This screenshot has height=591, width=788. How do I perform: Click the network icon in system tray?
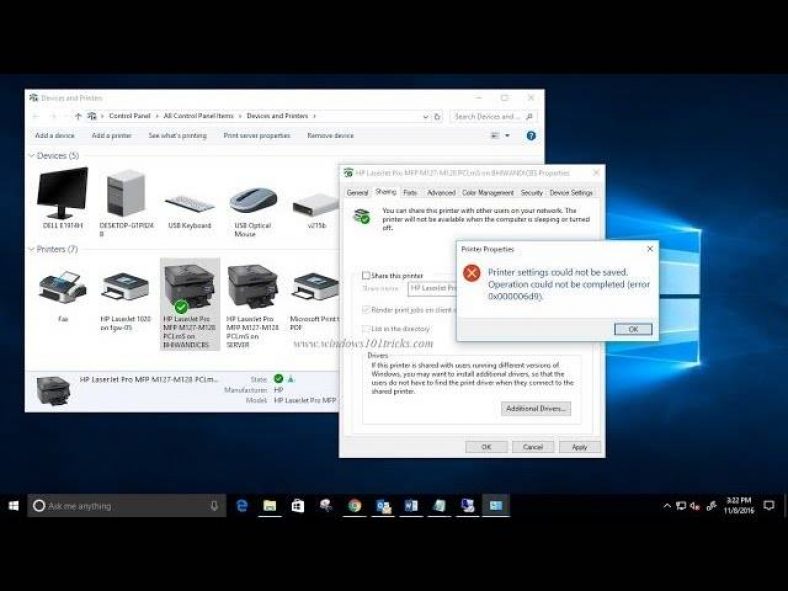[681, 506]
